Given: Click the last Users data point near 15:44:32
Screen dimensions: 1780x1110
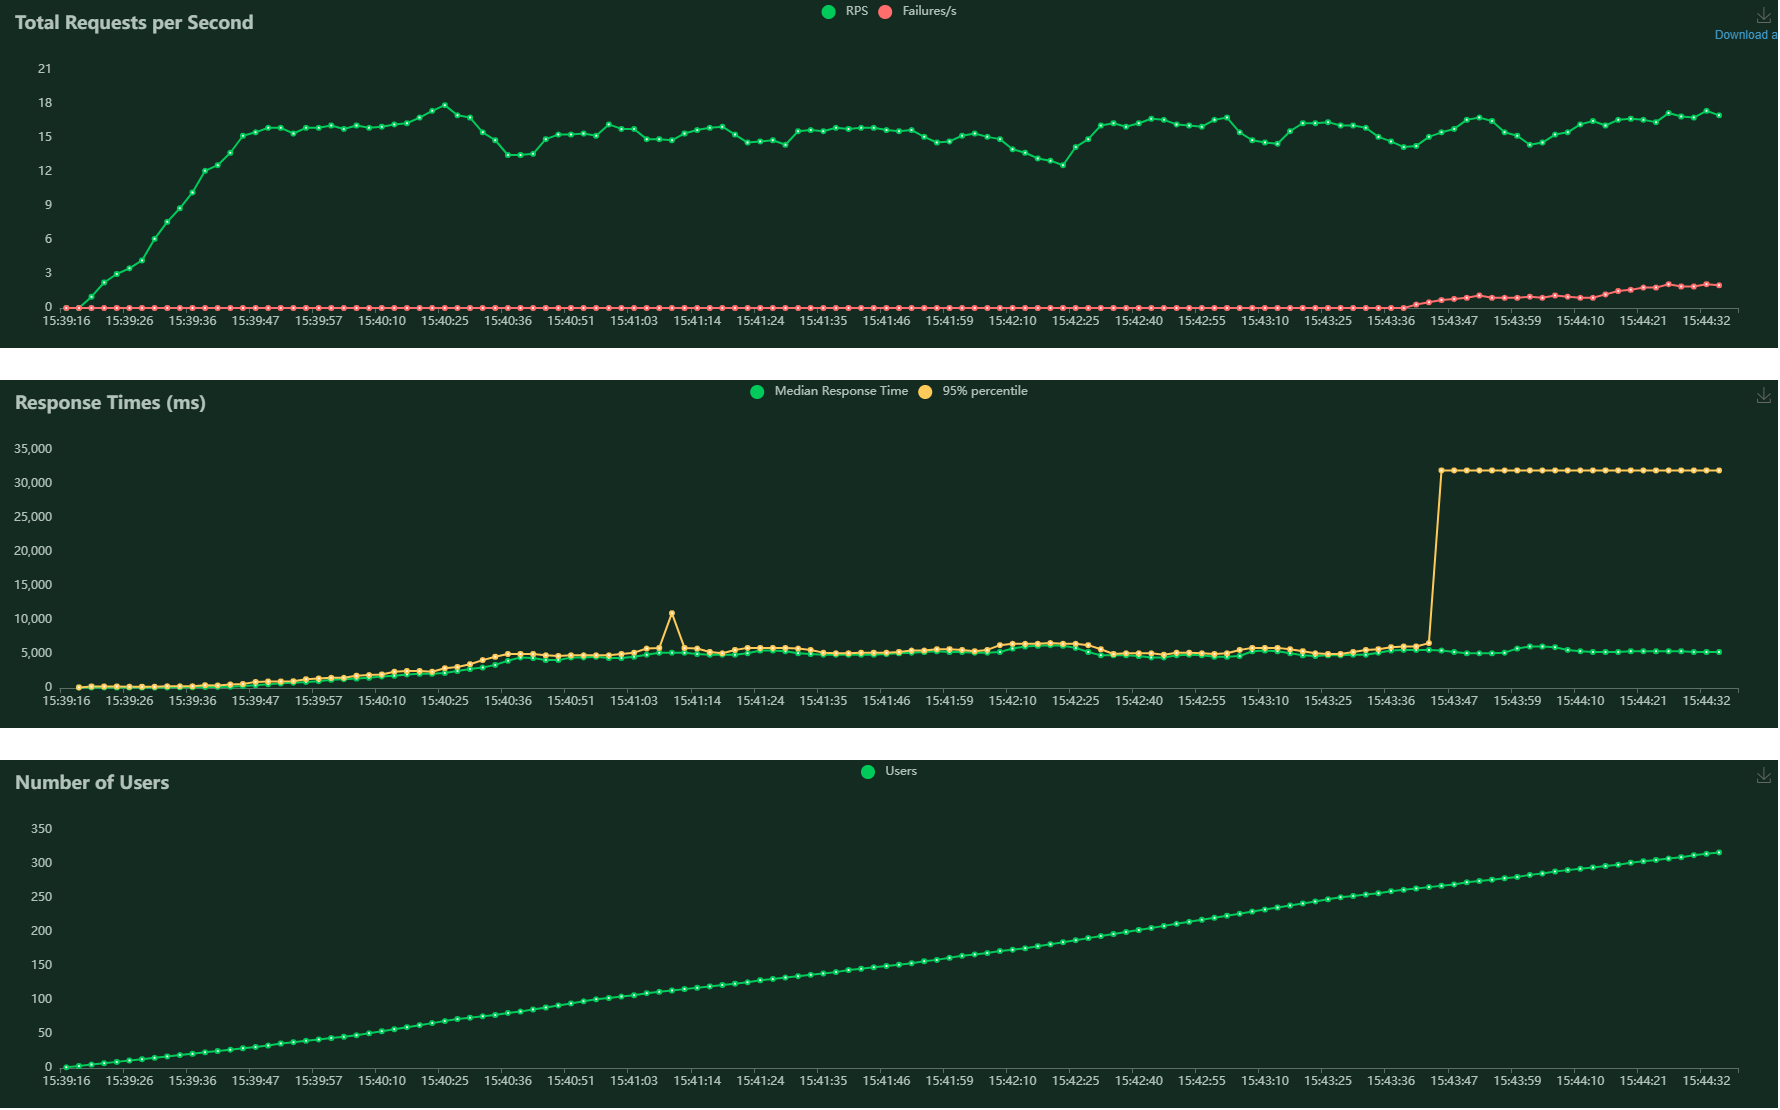Looking at the screenshot, I should click(1719, 852).
